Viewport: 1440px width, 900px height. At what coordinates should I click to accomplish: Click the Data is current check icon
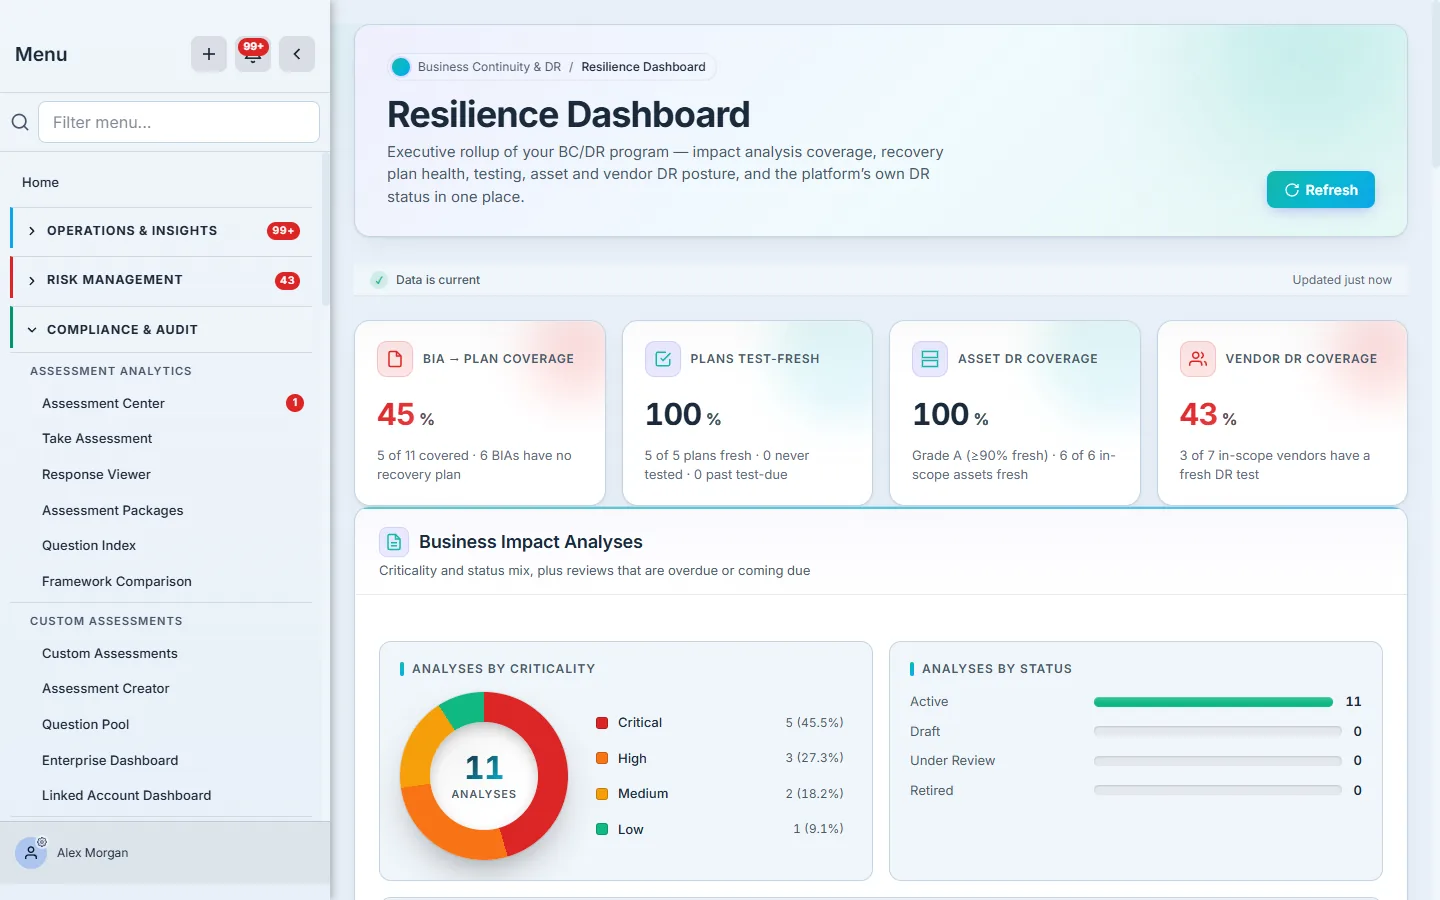(379, 280)
